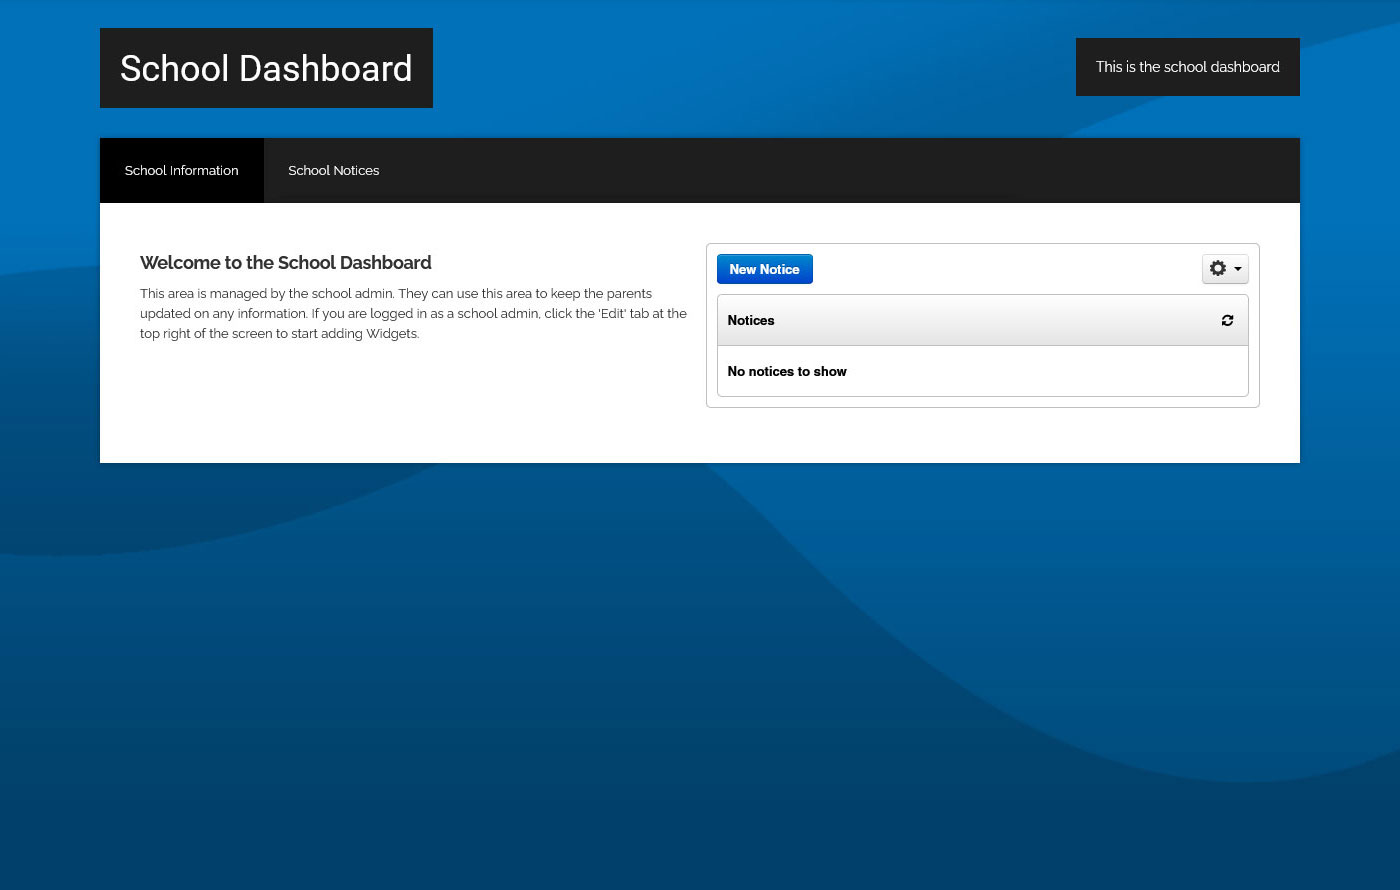Viewport: 1400px width, 890px height.
Task: Open the gear settings dropdown
Action: click(x=1225, y=269)
